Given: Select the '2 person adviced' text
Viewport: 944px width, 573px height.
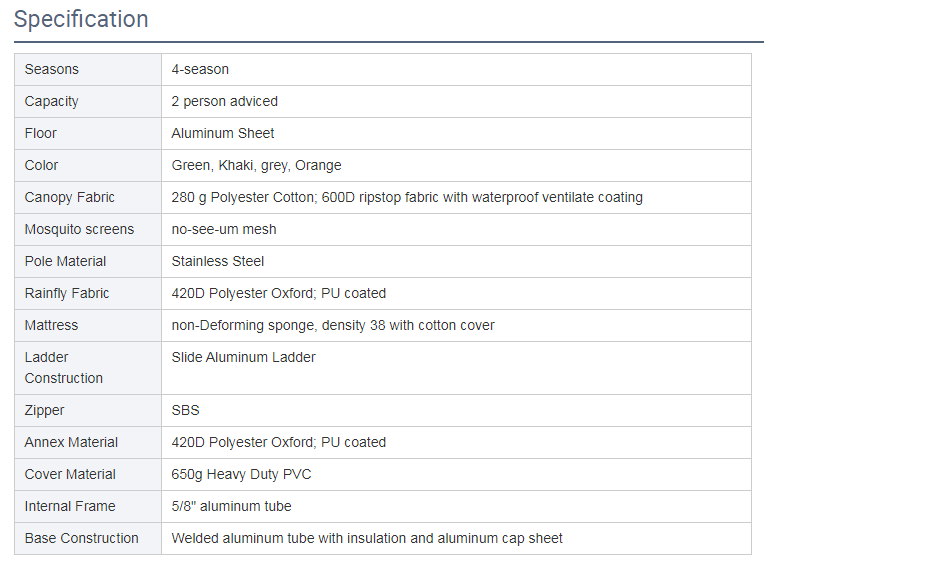Looking at the screenshot, I should [225, 101].
